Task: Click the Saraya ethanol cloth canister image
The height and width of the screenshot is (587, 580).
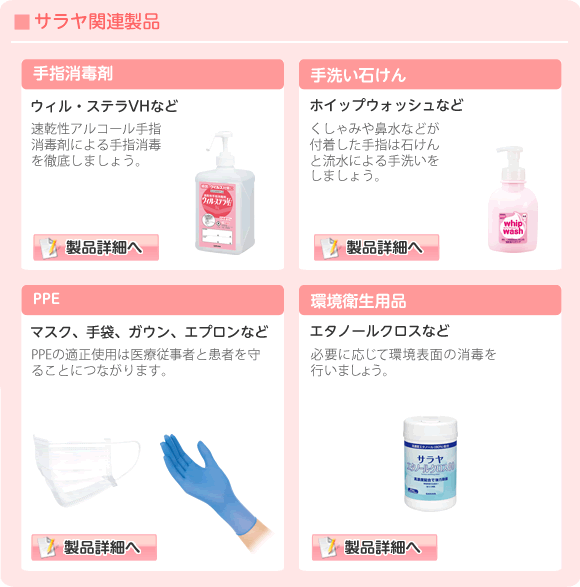Action: (x=430, y=463)
